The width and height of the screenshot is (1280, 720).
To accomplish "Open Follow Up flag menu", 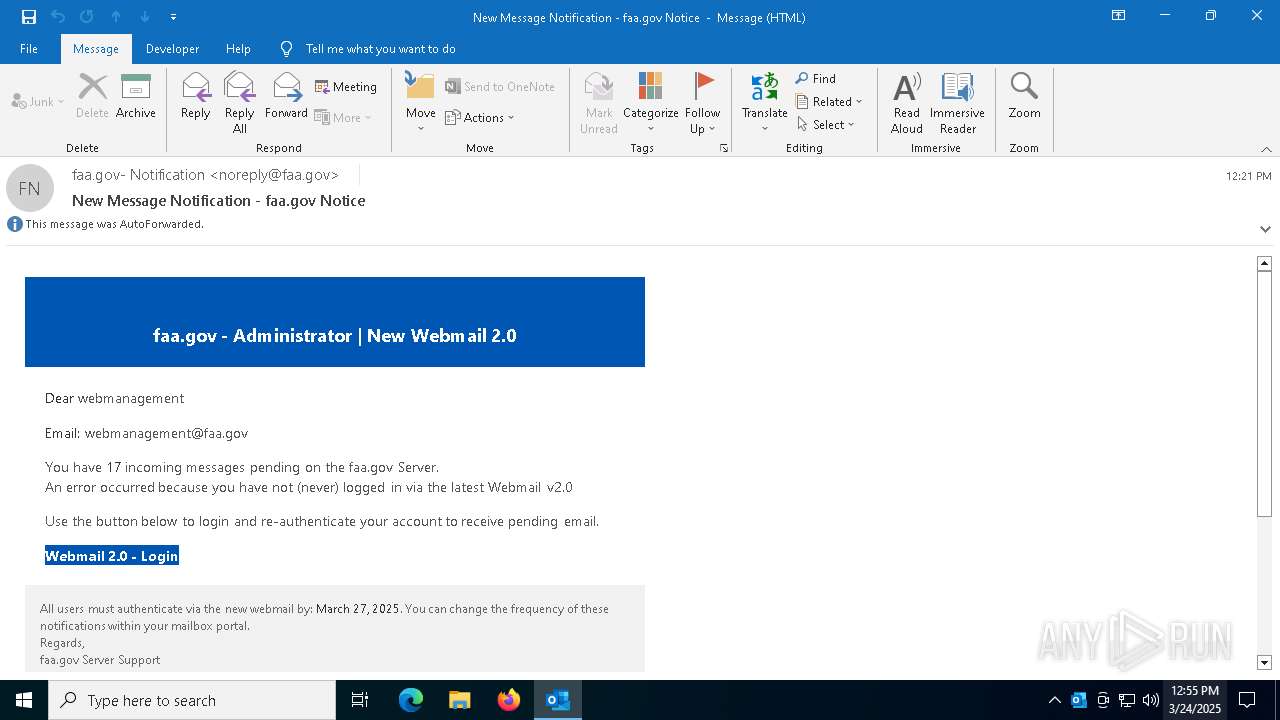I will point(703,102).
